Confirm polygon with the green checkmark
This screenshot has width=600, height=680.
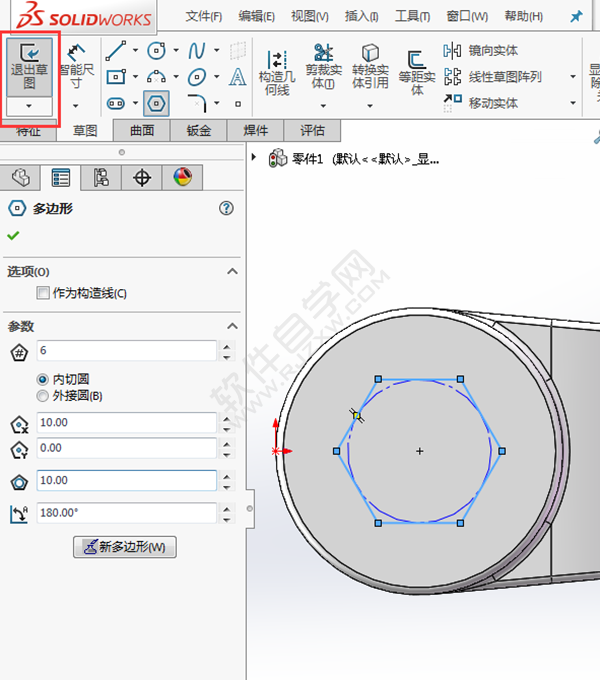click(13, 235)
